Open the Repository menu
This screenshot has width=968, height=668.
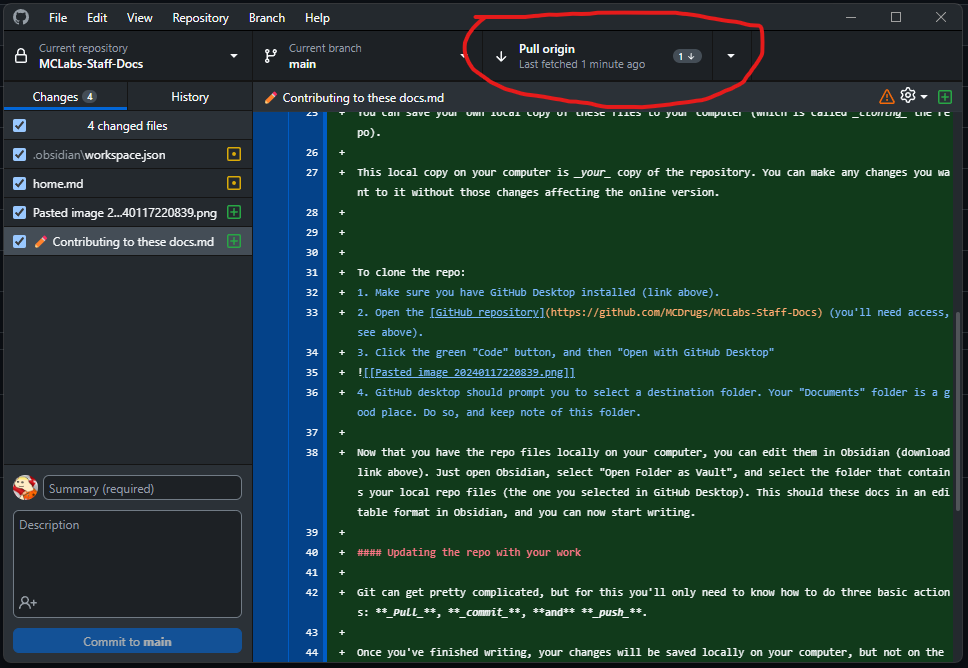(x=200, y=18)
